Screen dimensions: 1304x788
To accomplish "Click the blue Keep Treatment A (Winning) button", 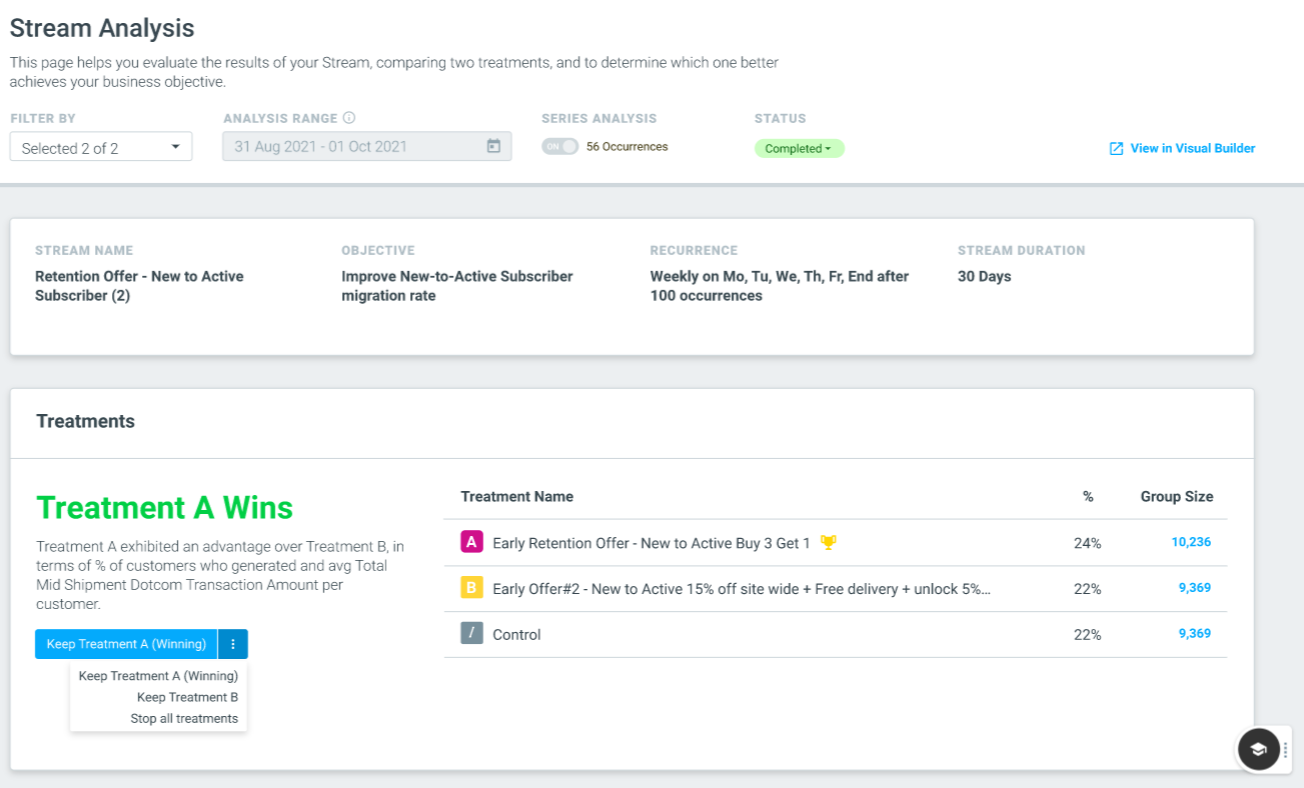I will point(126,644).
